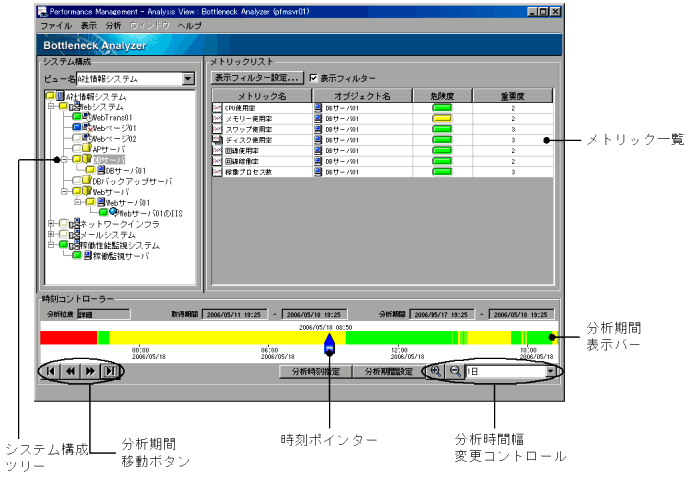Click the 分析期間設定 button
Screen dimensions: 688x481
tap(389, 371)
